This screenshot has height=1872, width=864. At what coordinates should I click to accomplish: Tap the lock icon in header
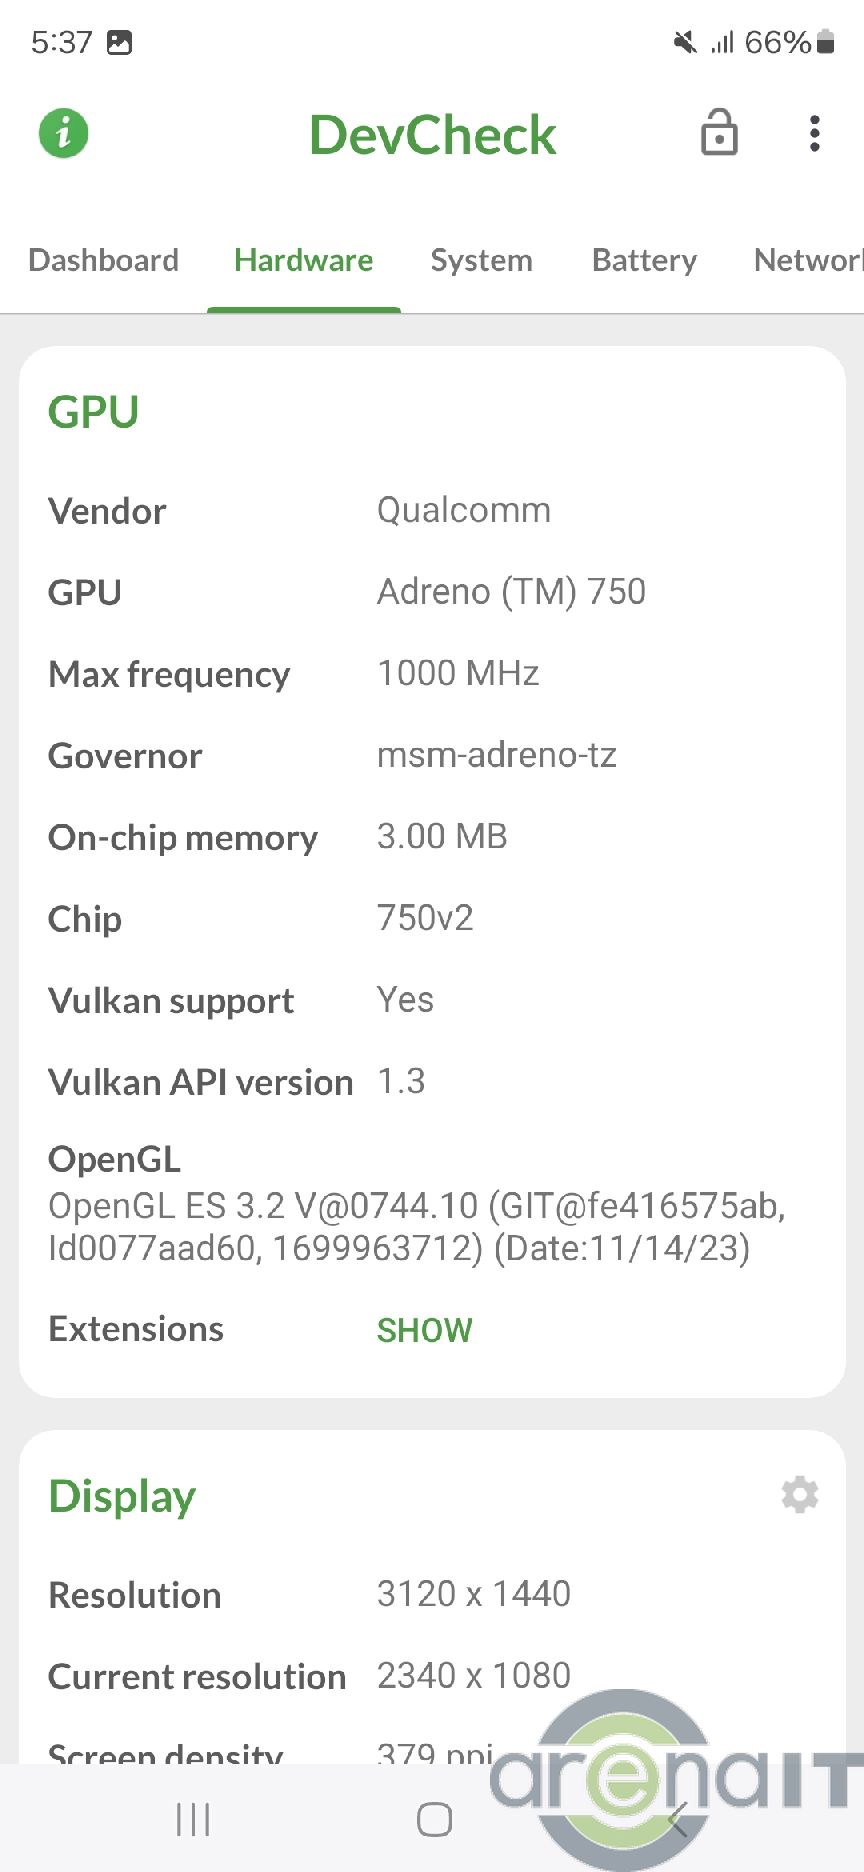(719, 133)
